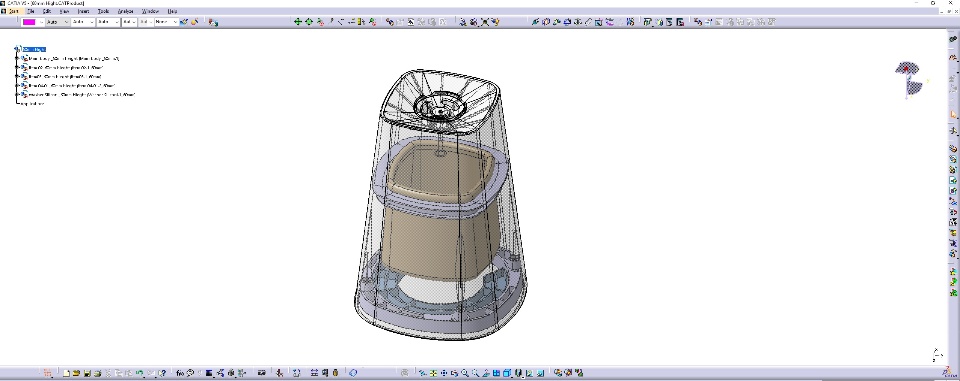Open the layer dropdown set to None
Image resolution: width=960 pixels, height=381 pixels.
pos(166,22)
